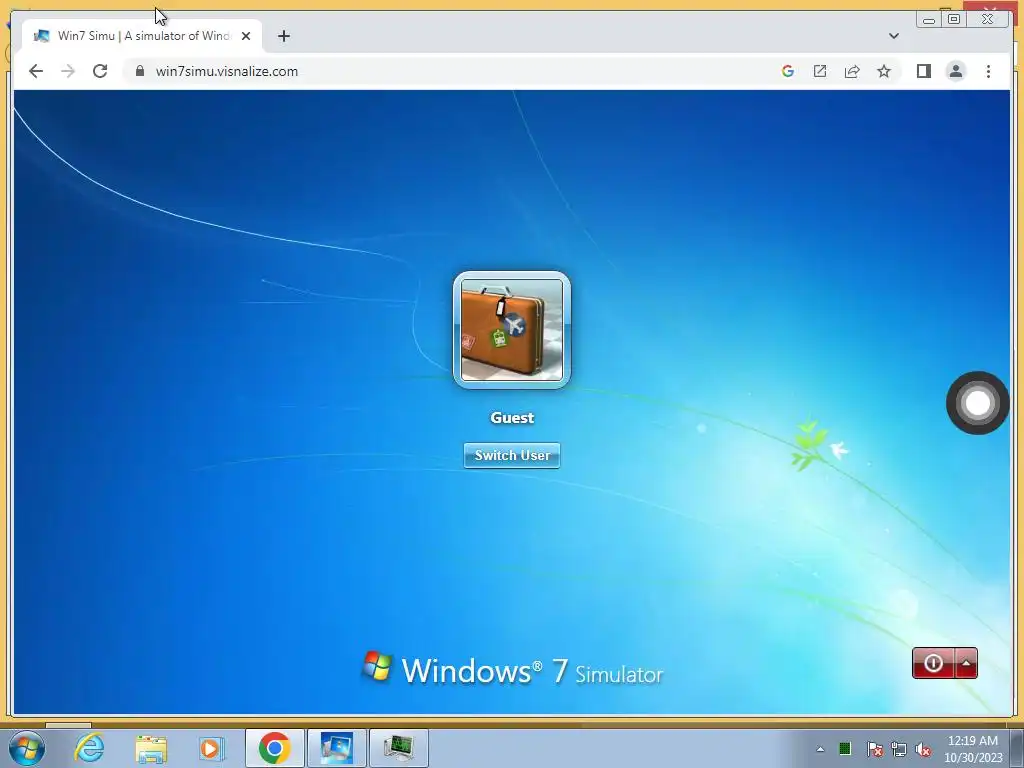This screenshot has height=768, width=1024.
Task: Click the forward navigation arrow
Action: pyautogui.click(x=68, y=71)
